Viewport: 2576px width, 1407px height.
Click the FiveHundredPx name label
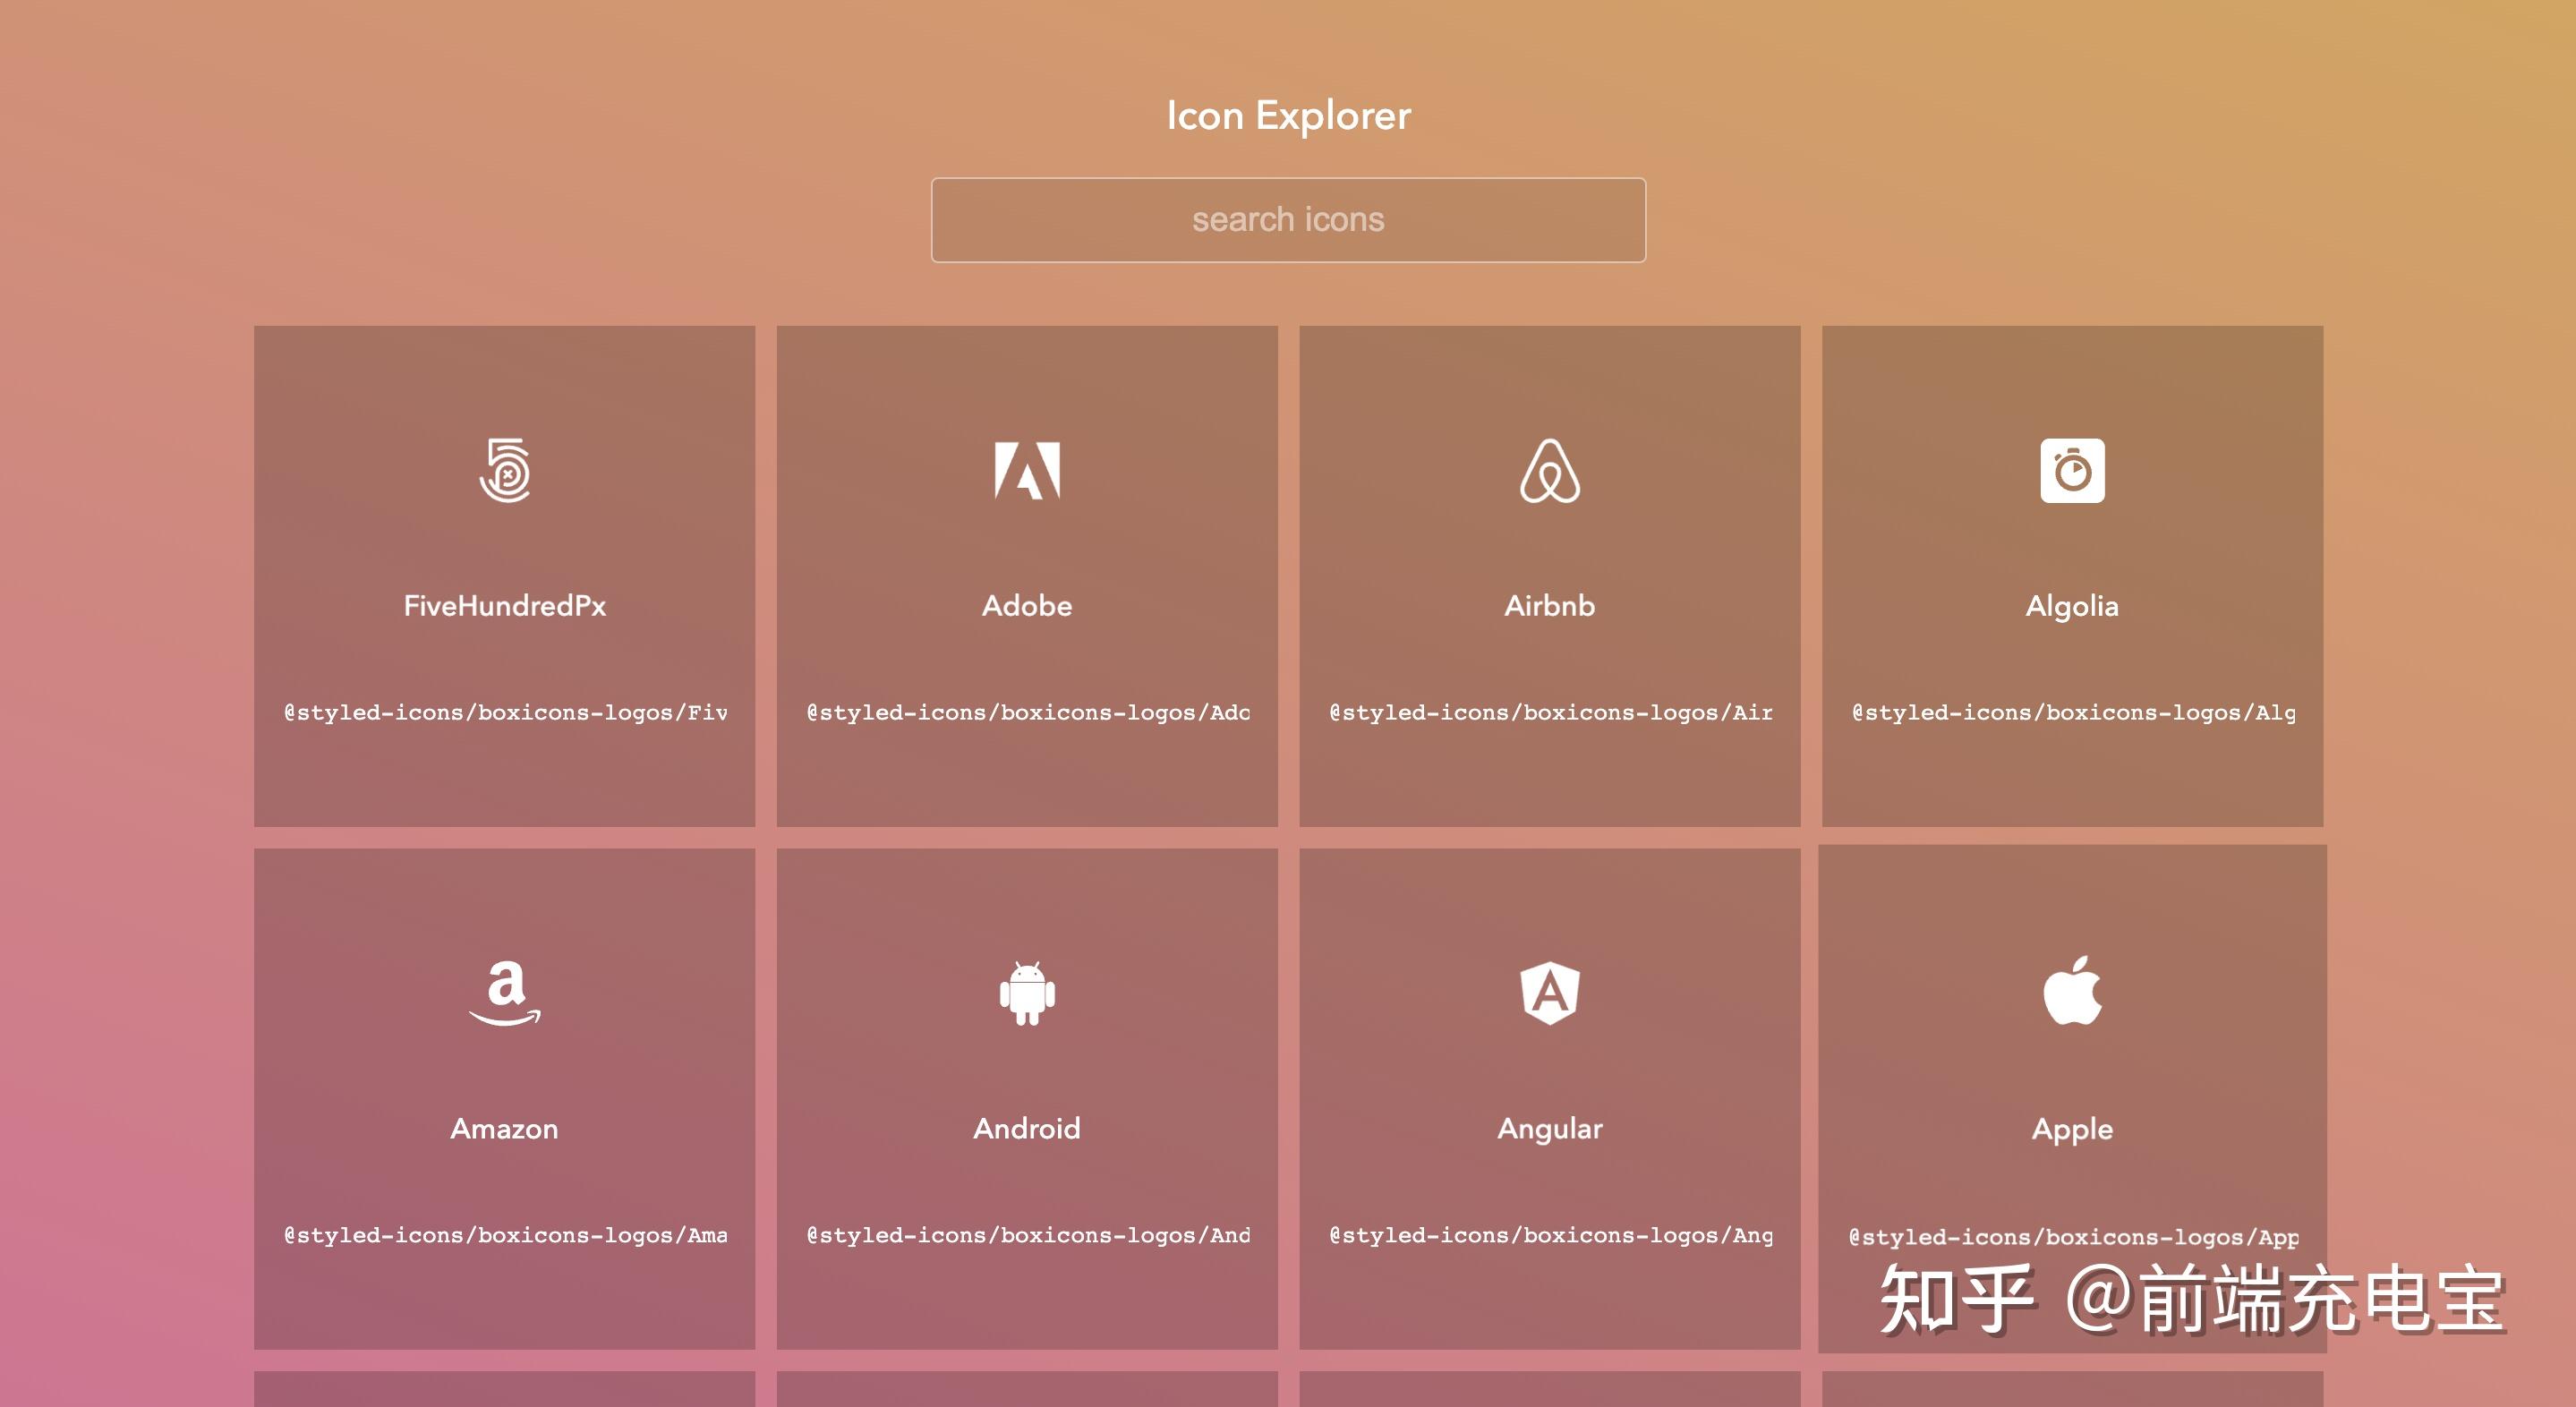tap(505, 606)
